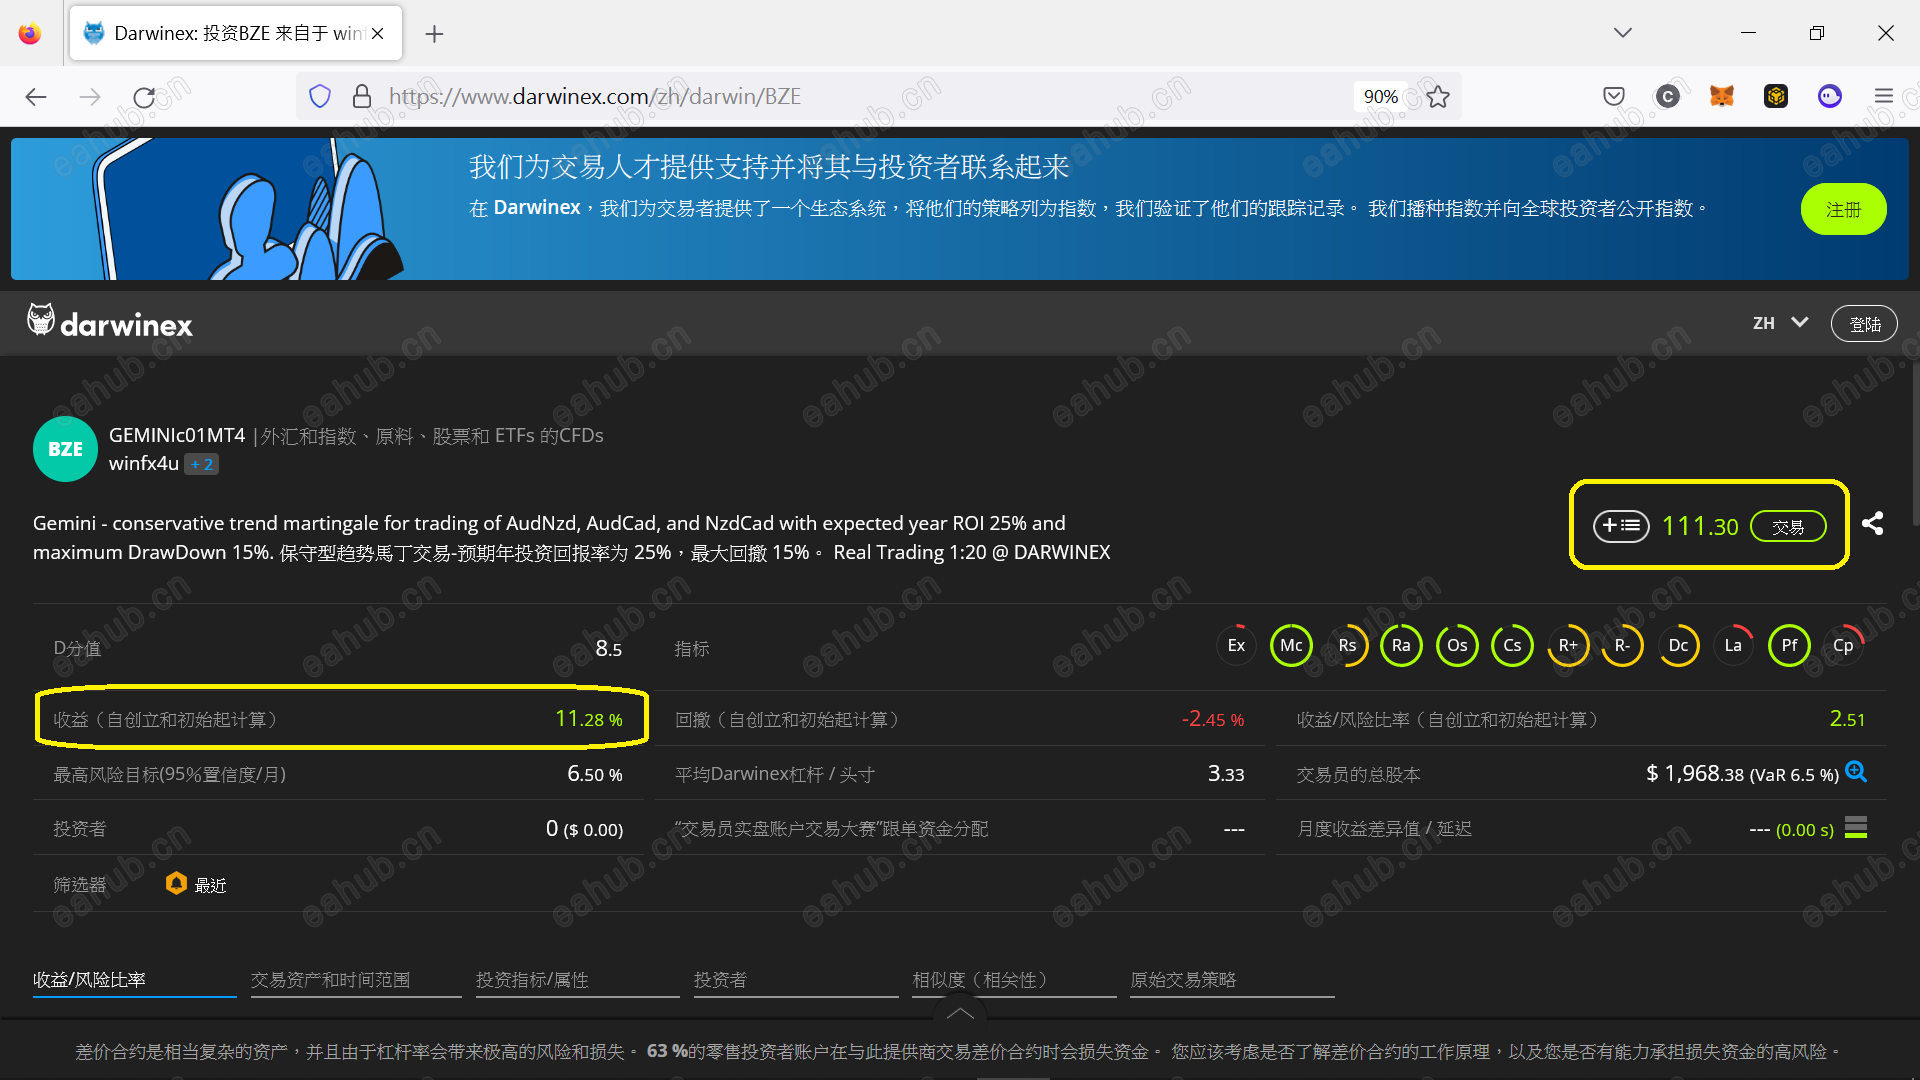Click the 11.28 % return value

(588, 719)
